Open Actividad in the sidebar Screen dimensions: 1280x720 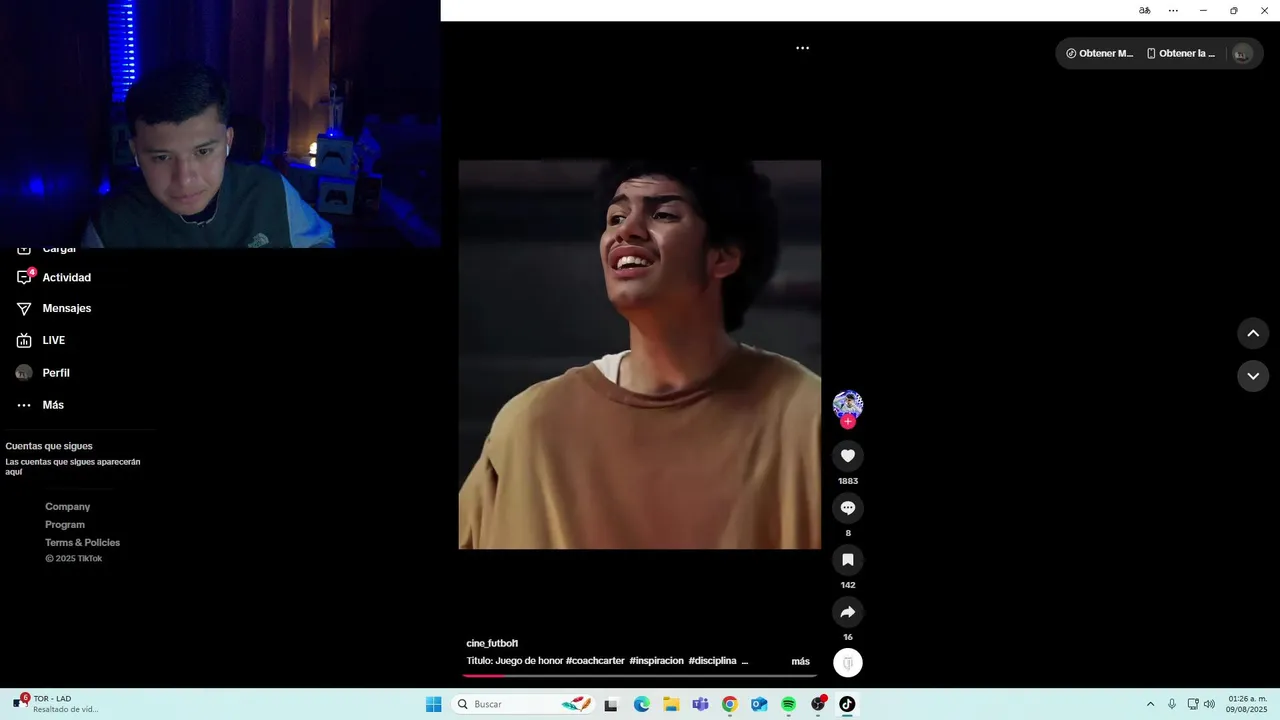(66, 278)
